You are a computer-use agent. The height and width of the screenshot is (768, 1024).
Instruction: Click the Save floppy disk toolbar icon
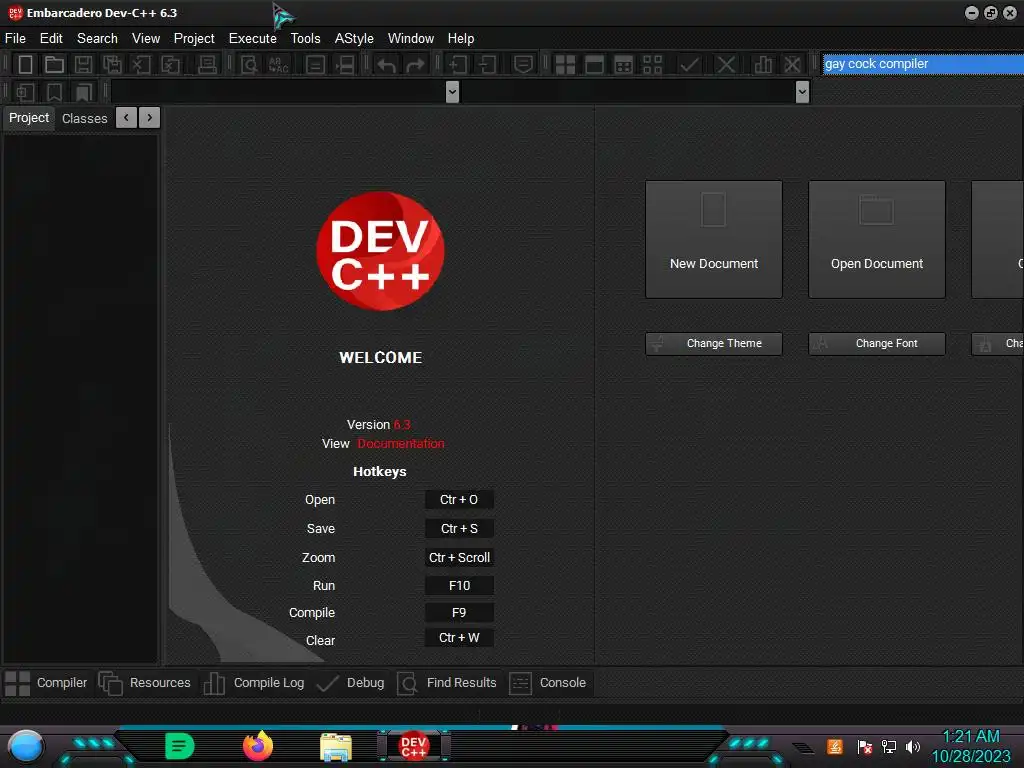[x=83, y=65]
